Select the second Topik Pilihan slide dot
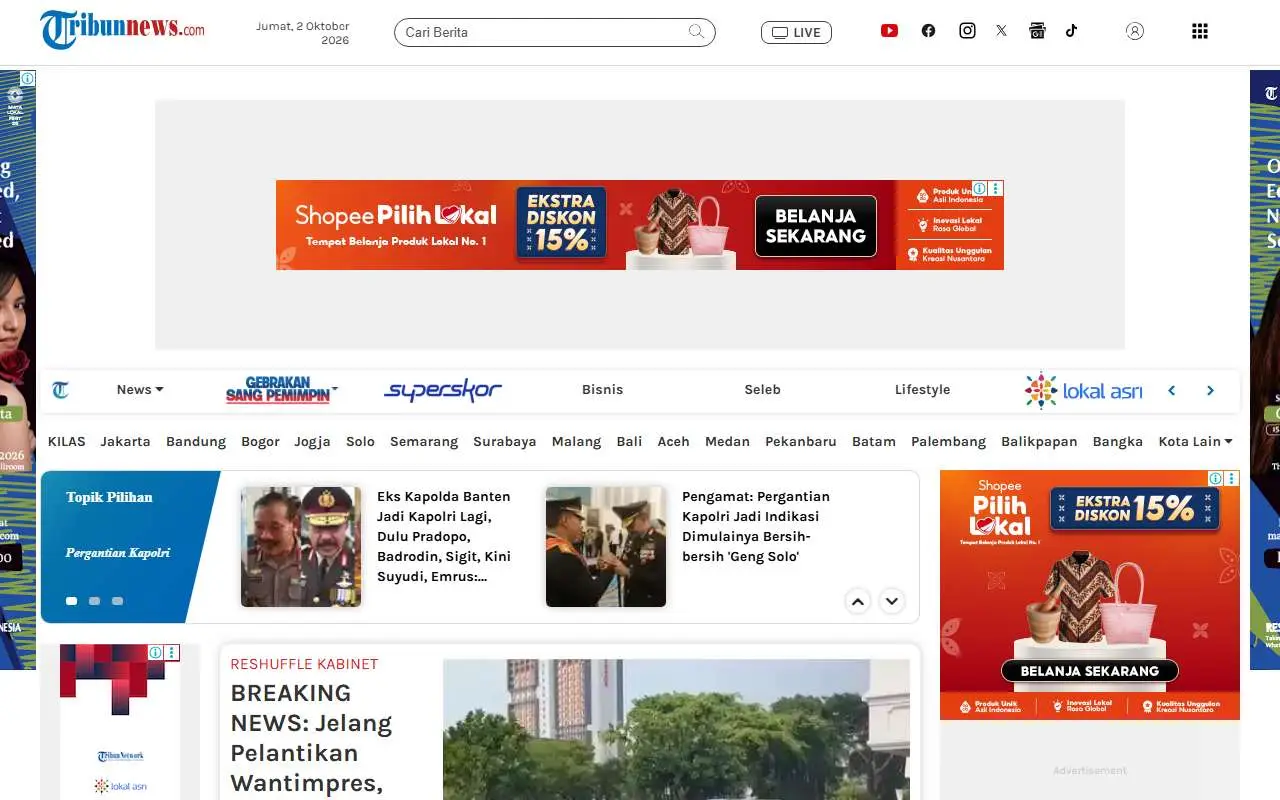 pyautogui.click(x=95, y=601)
